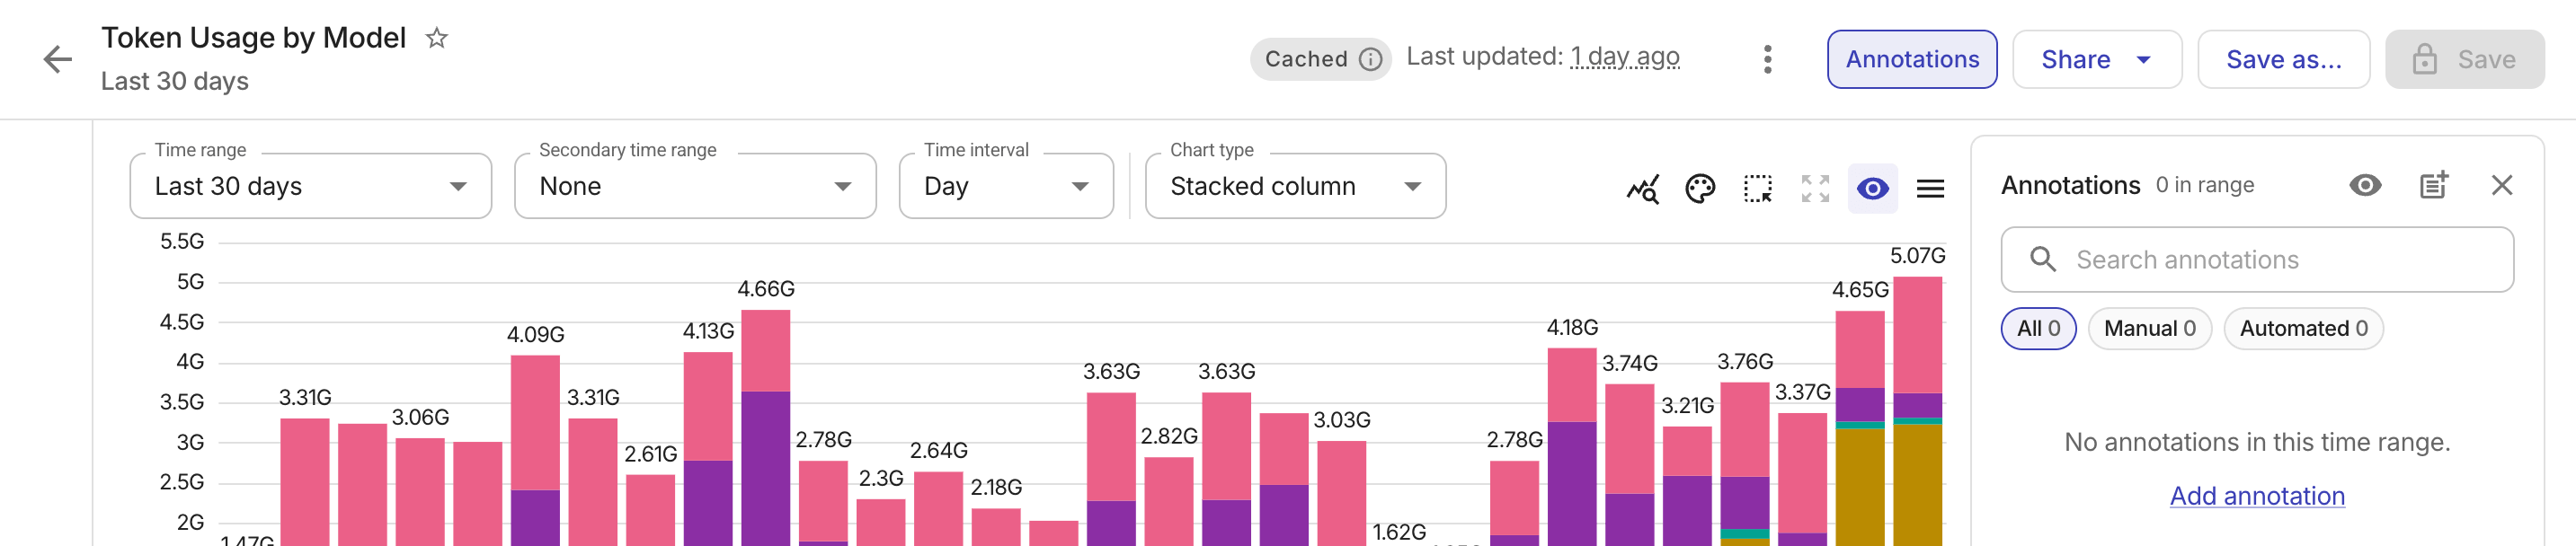Activate the dashed selection box tool
This screenshot has width=2576, height=546.
[x=1757, y=188]
